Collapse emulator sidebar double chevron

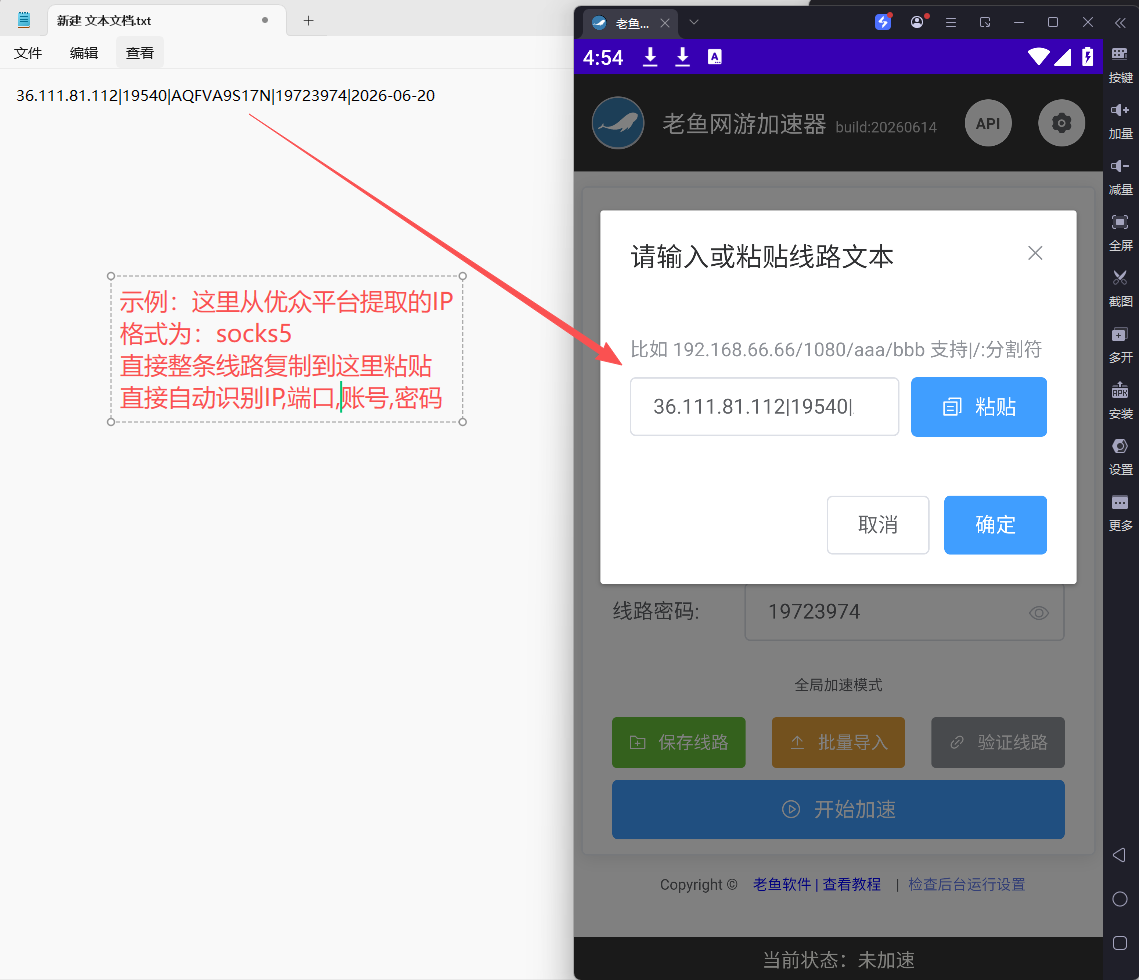coord(1120,23)
